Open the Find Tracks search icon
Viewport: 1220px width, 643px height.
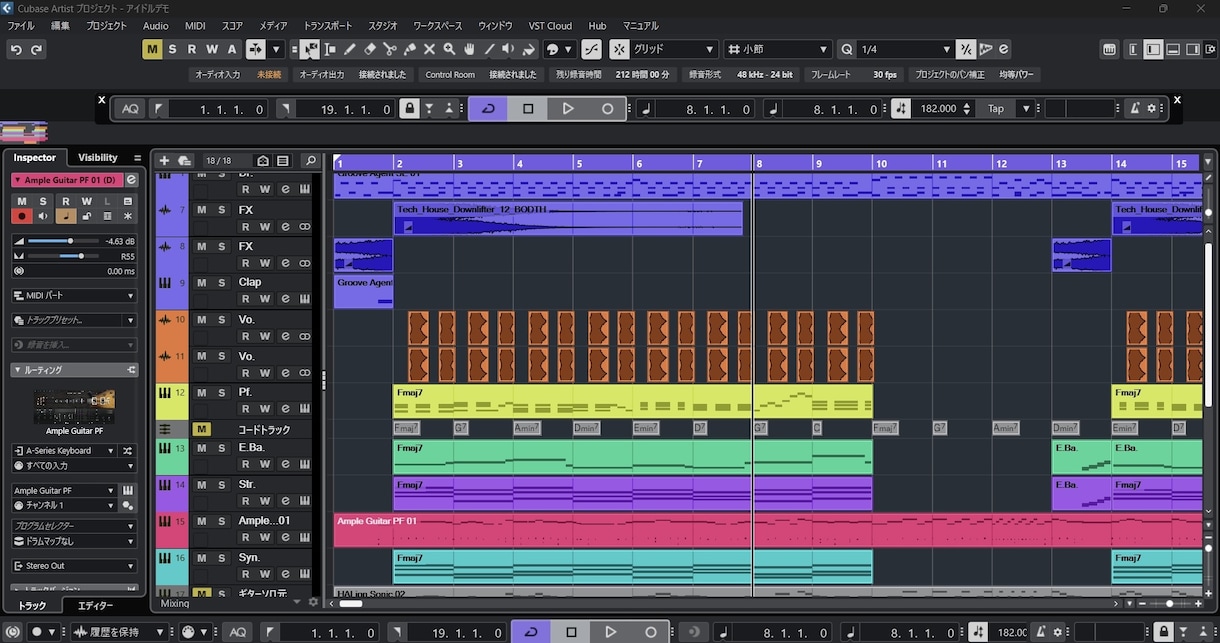pyautogui.click(x=311, y=160)
